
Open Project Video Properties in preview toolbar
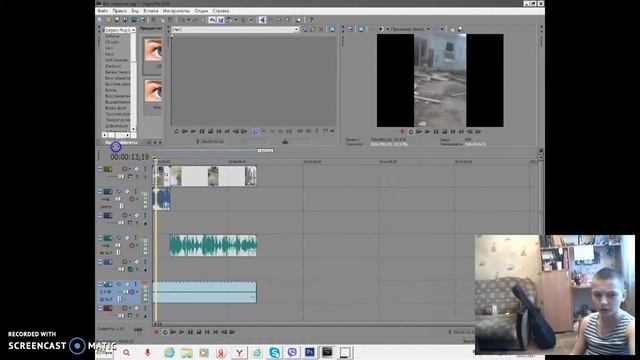(x=350, y=29)
